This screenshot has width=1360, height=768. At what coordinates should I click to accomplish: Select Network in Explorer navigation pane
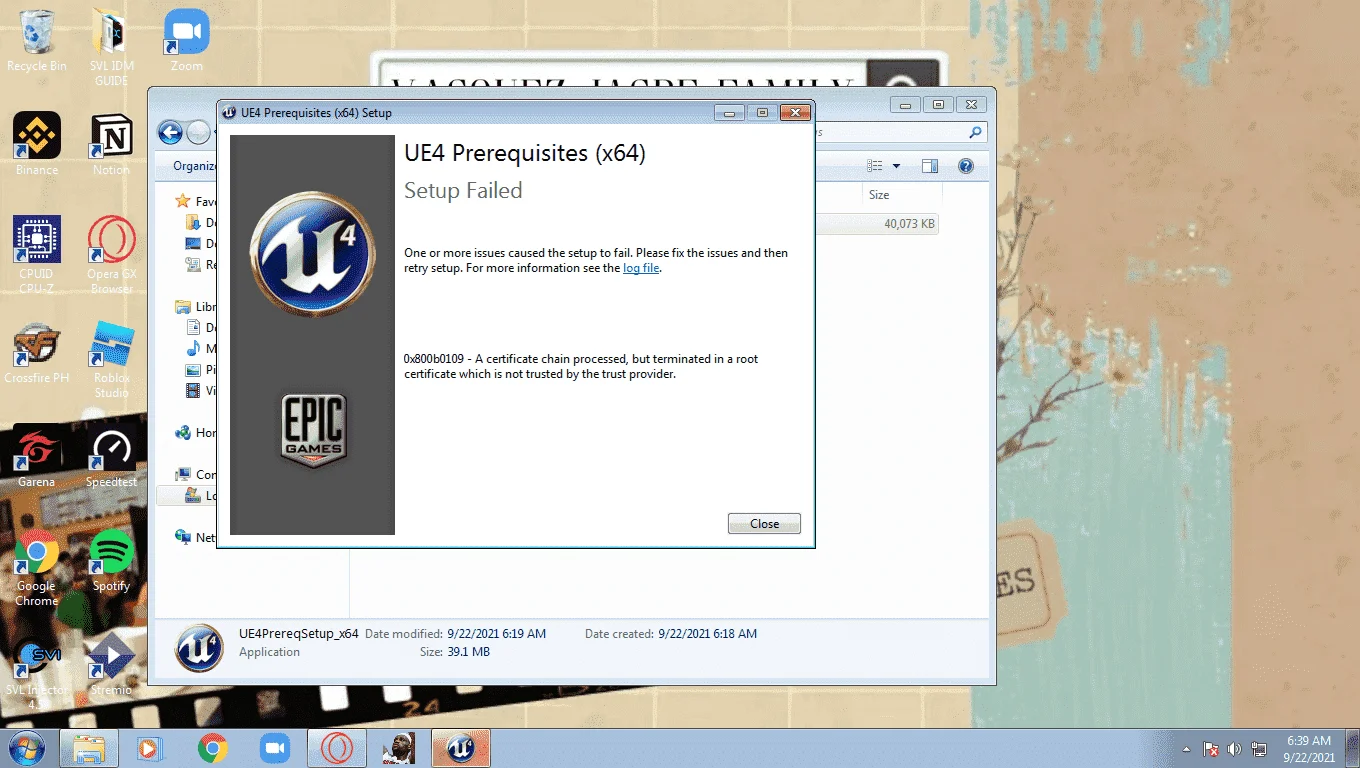coord(196,537)
